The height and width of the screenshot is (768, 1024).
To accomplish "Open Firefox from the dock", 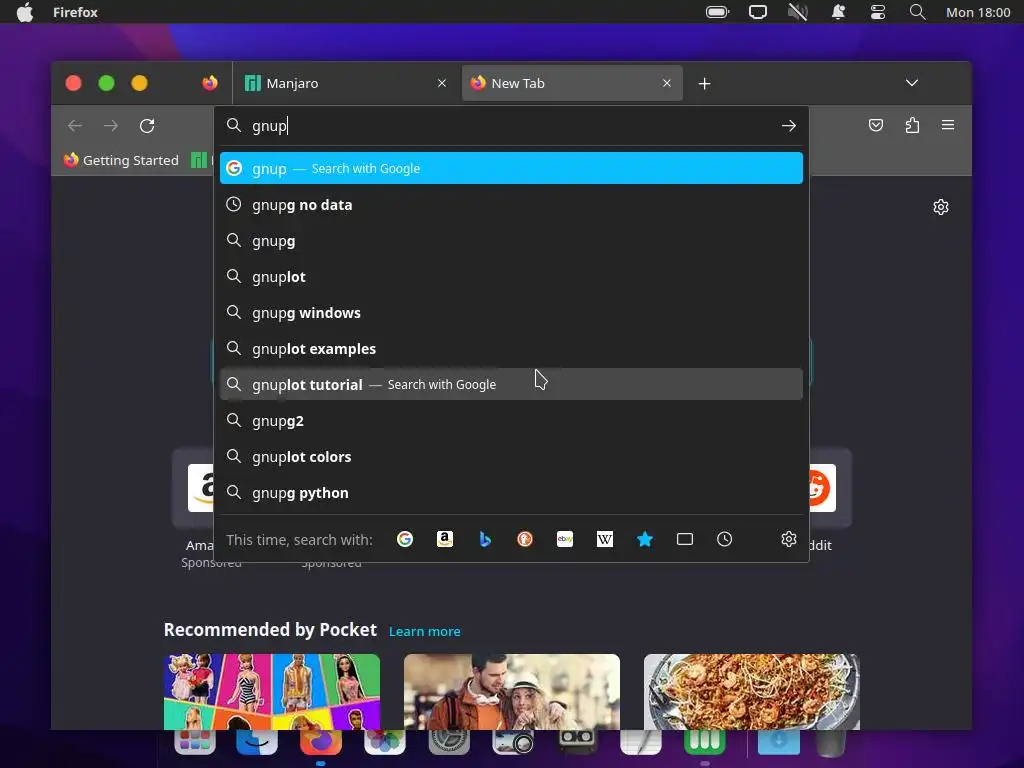I will click(x=321, y=742).
